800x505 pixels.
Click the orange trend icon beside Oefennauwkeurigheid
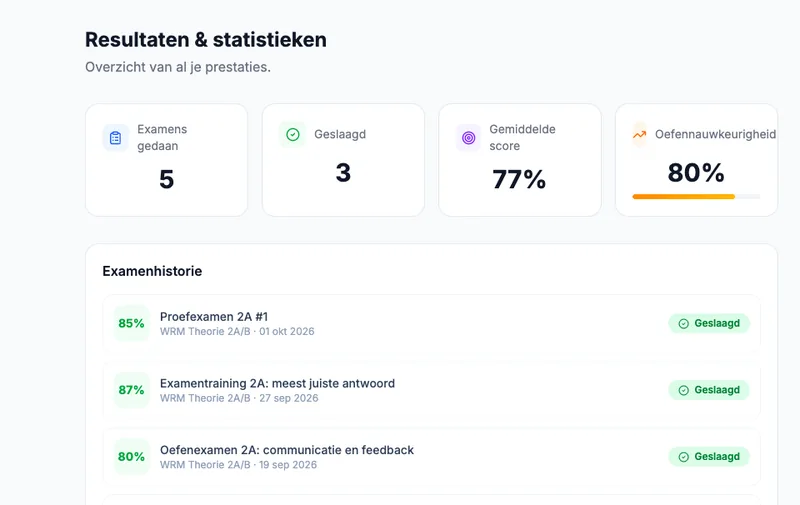coord(639,135)
